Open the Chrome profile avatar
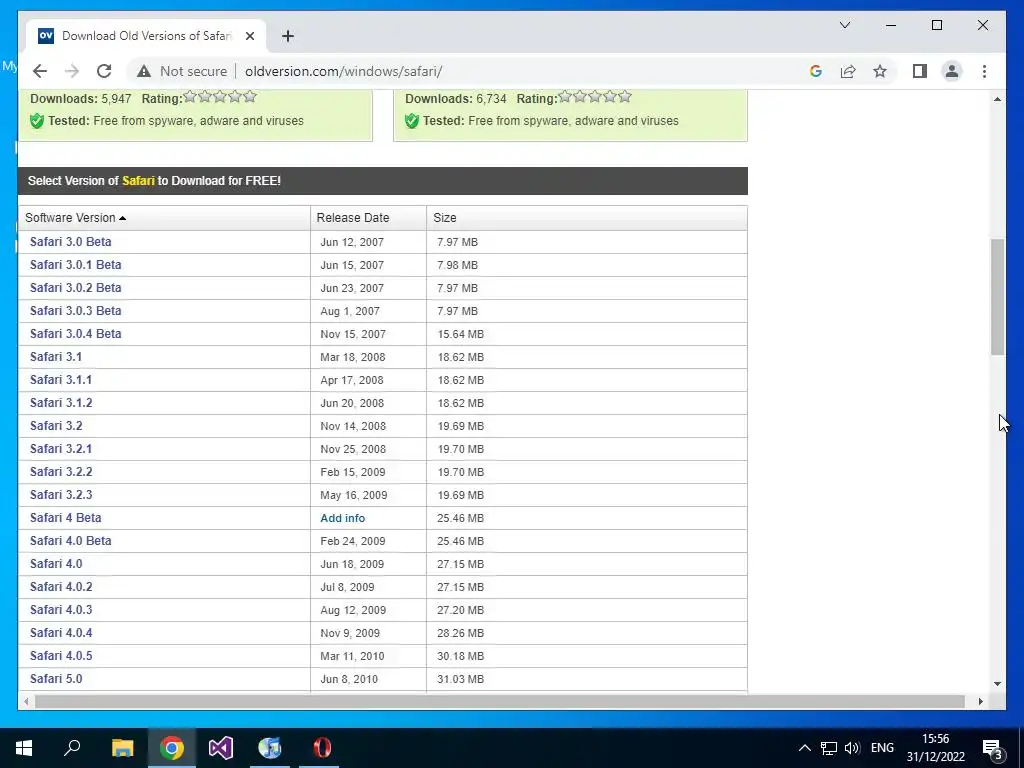1024x768 pixels. [x=952, y=71]
